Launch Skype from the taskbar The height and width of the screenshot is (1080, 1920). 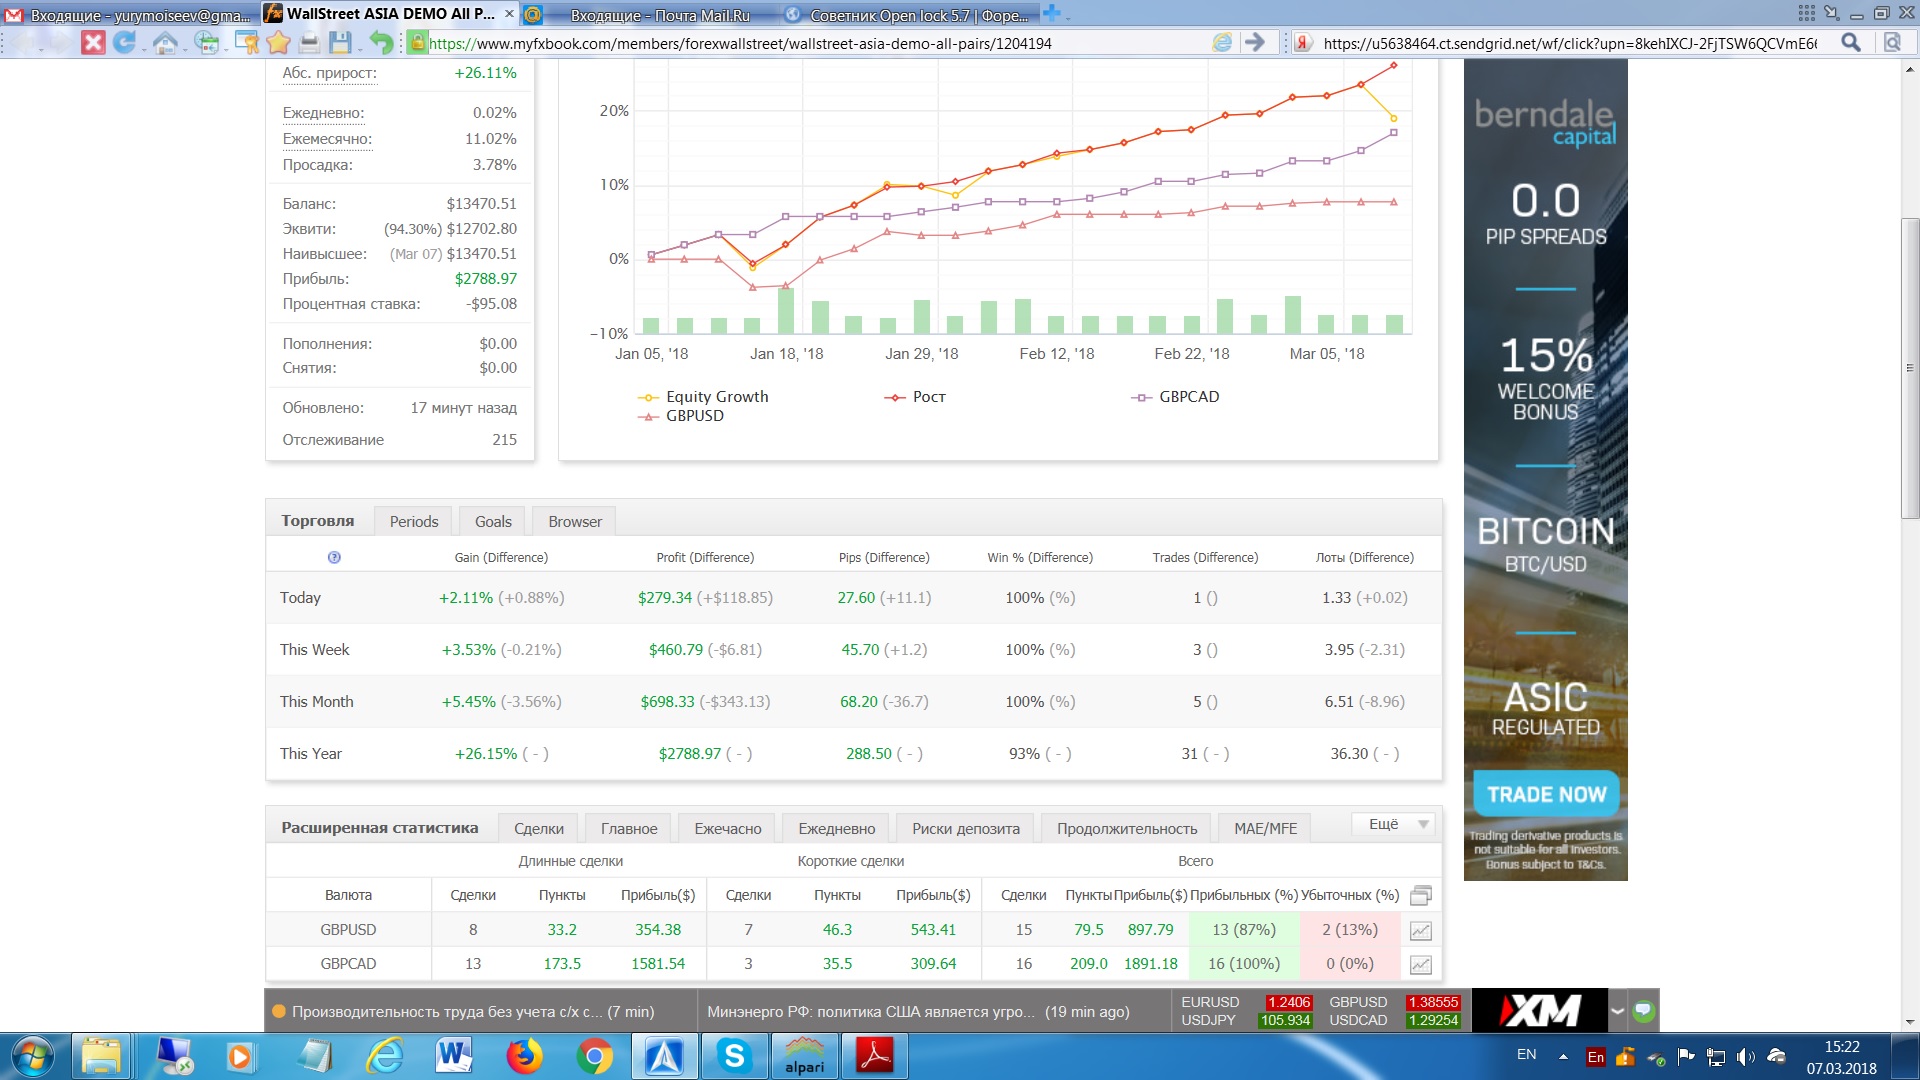[x=734, y=1056]
